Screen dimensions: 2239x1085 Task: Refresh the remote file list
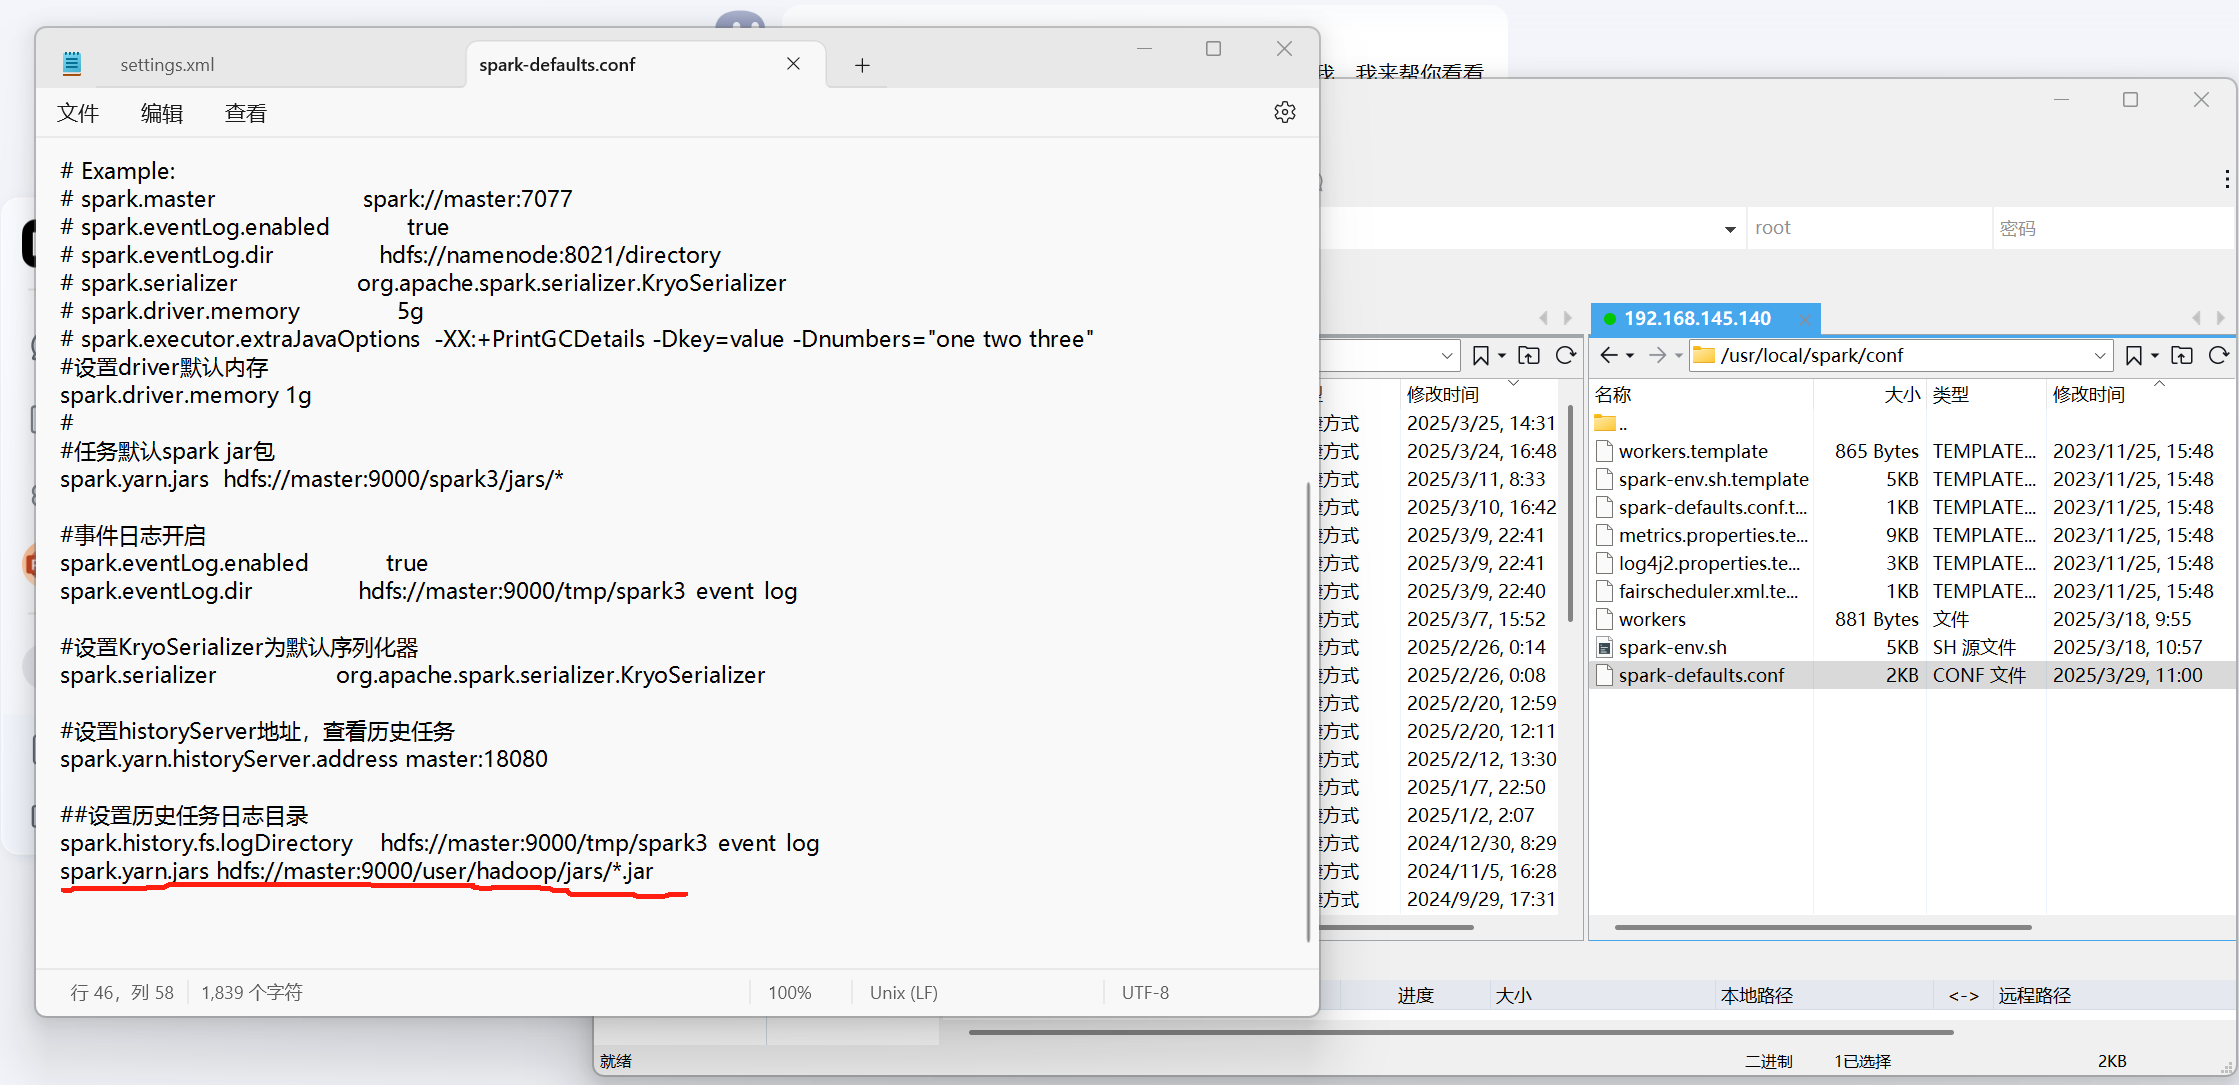coord(2220,355)
